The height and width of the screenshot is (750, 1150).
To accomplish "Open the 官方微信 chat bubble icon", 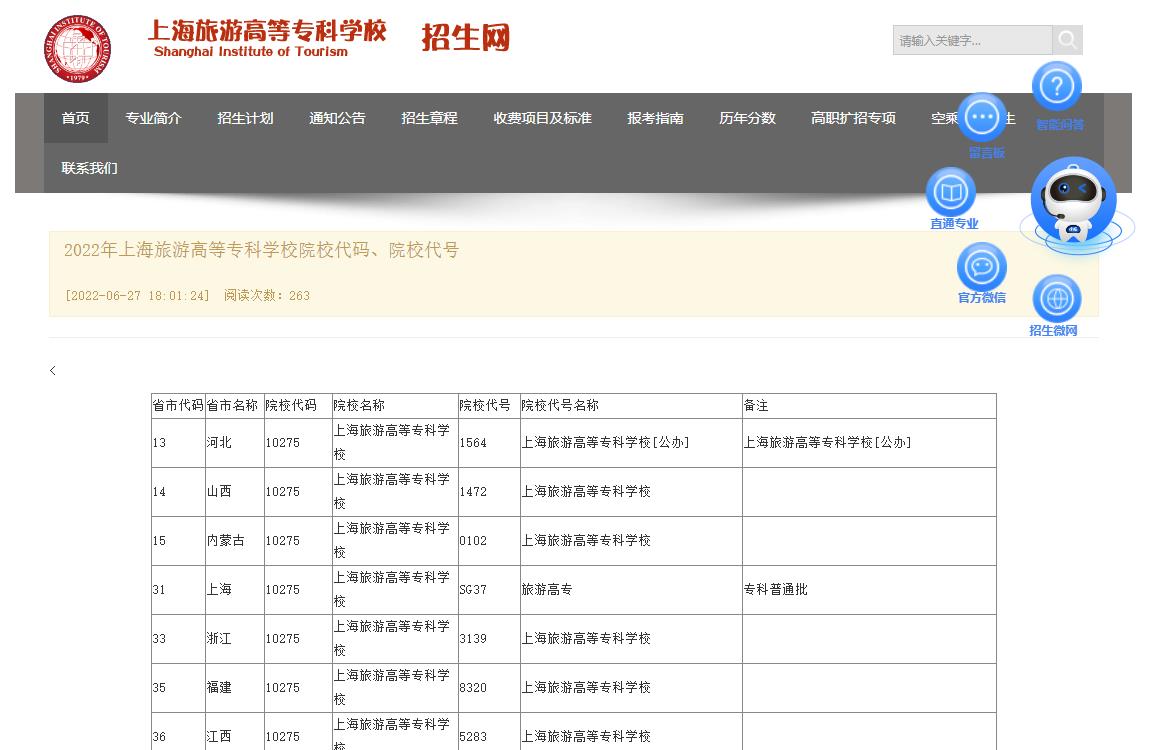I will click(981, 267).
